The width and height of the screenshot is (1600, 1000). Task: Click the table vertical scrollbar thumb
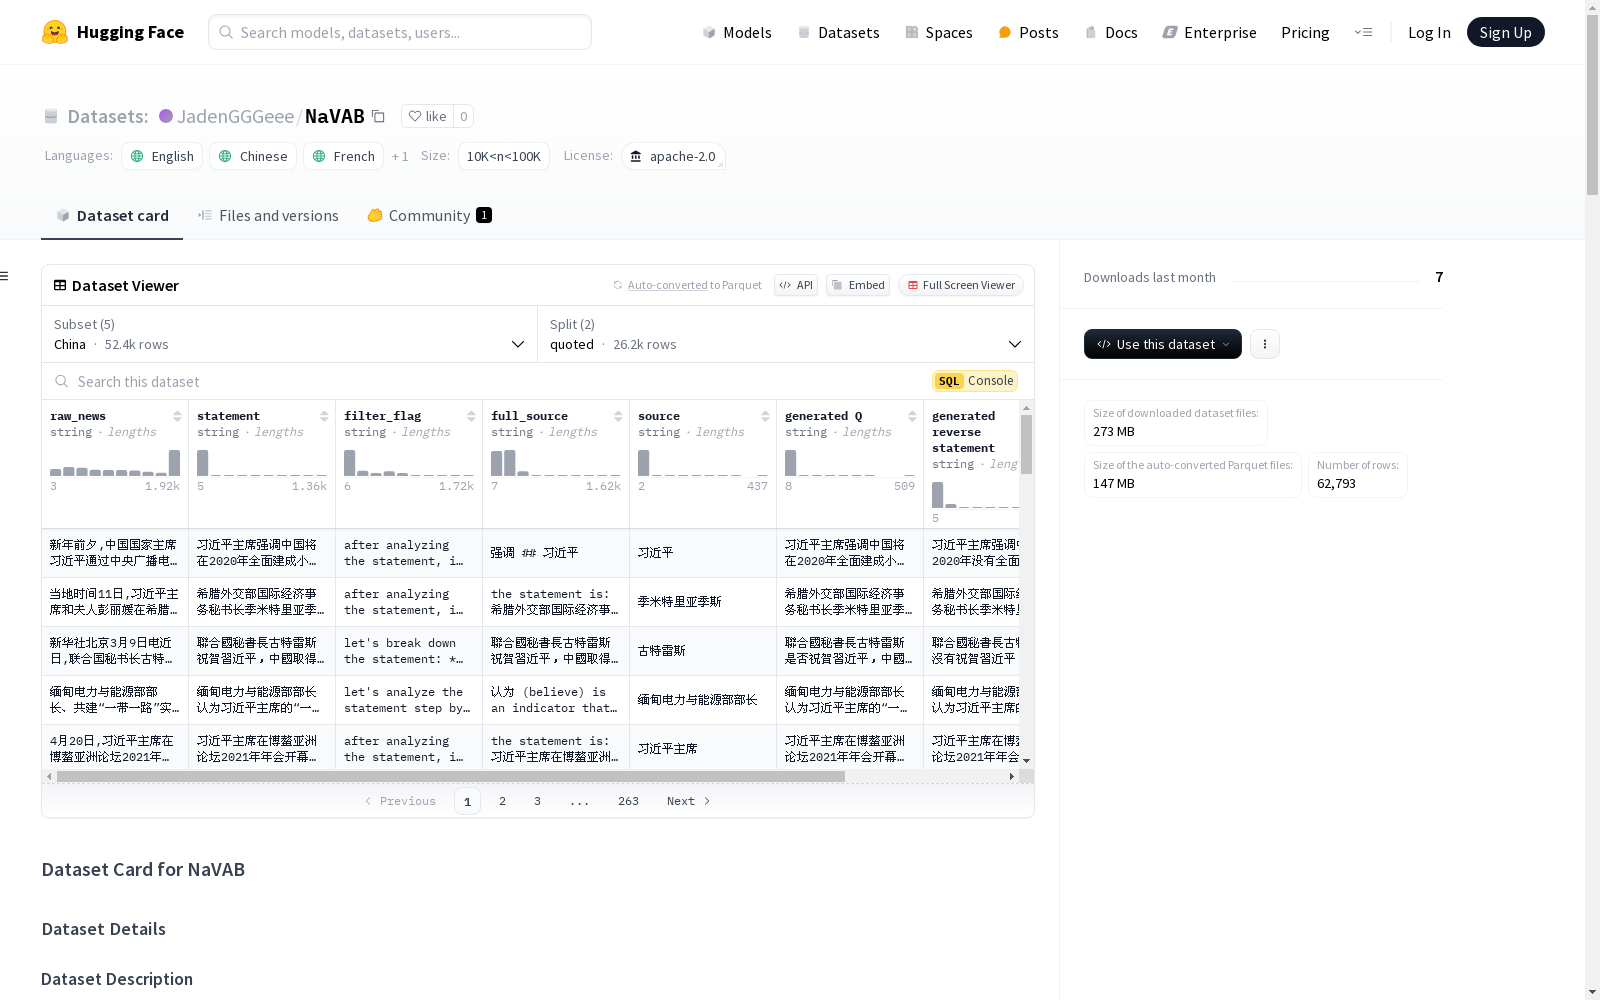[1026, 444]
